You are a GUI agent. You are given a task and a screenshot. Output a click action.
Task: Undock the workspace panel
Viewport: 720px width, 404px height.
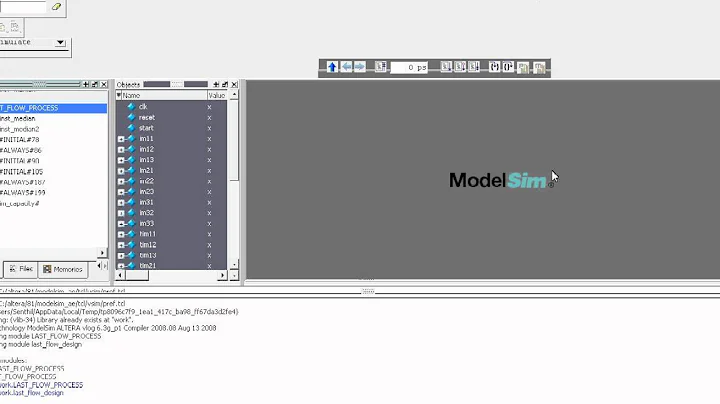[95, 84]
